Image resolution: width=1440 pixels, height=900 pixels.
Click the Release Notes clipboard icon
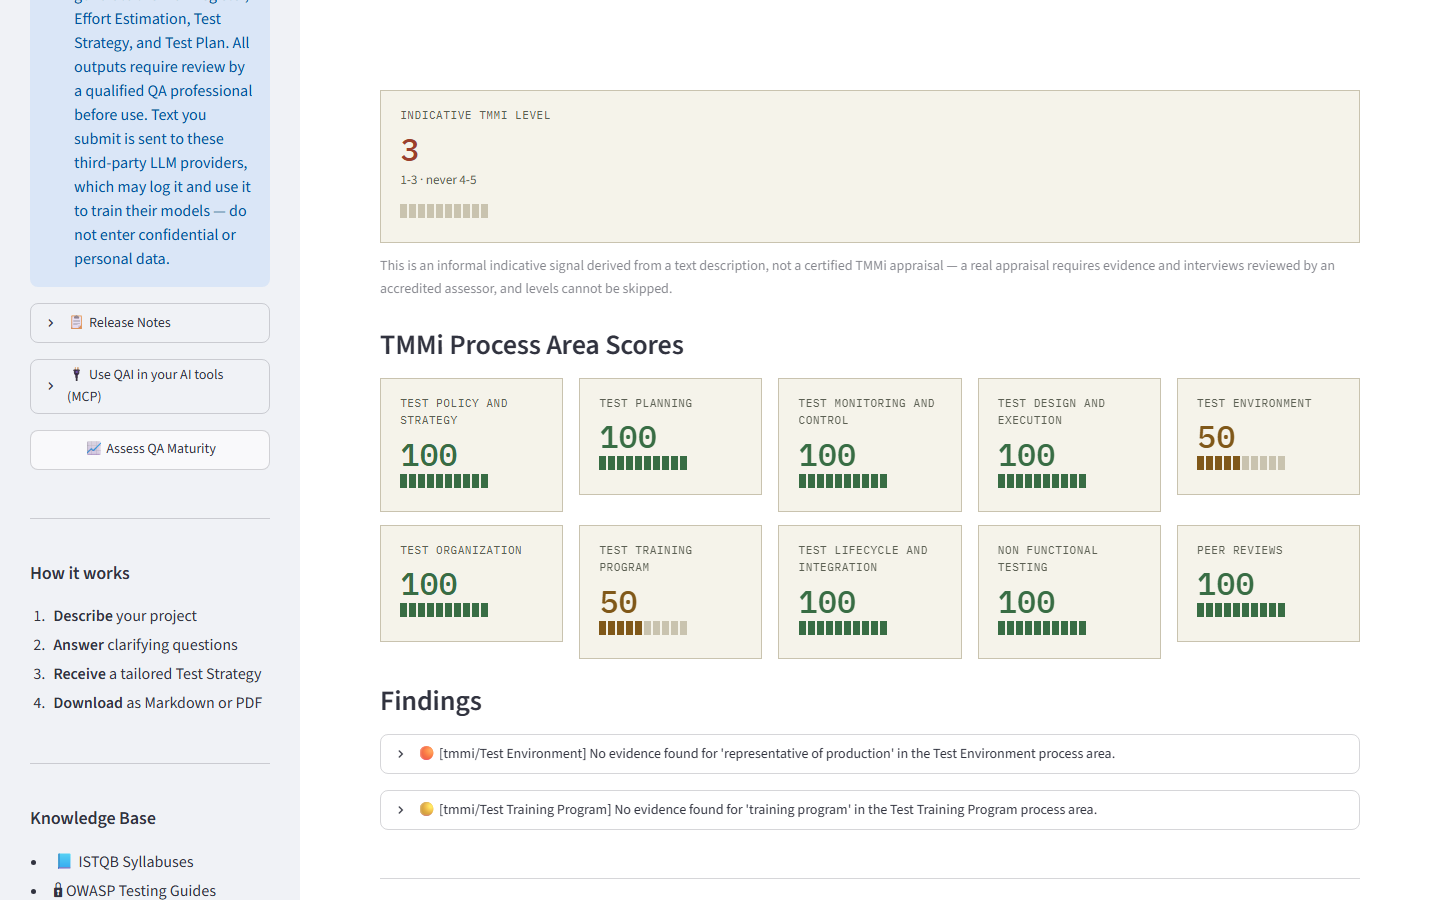coord(76,322)
